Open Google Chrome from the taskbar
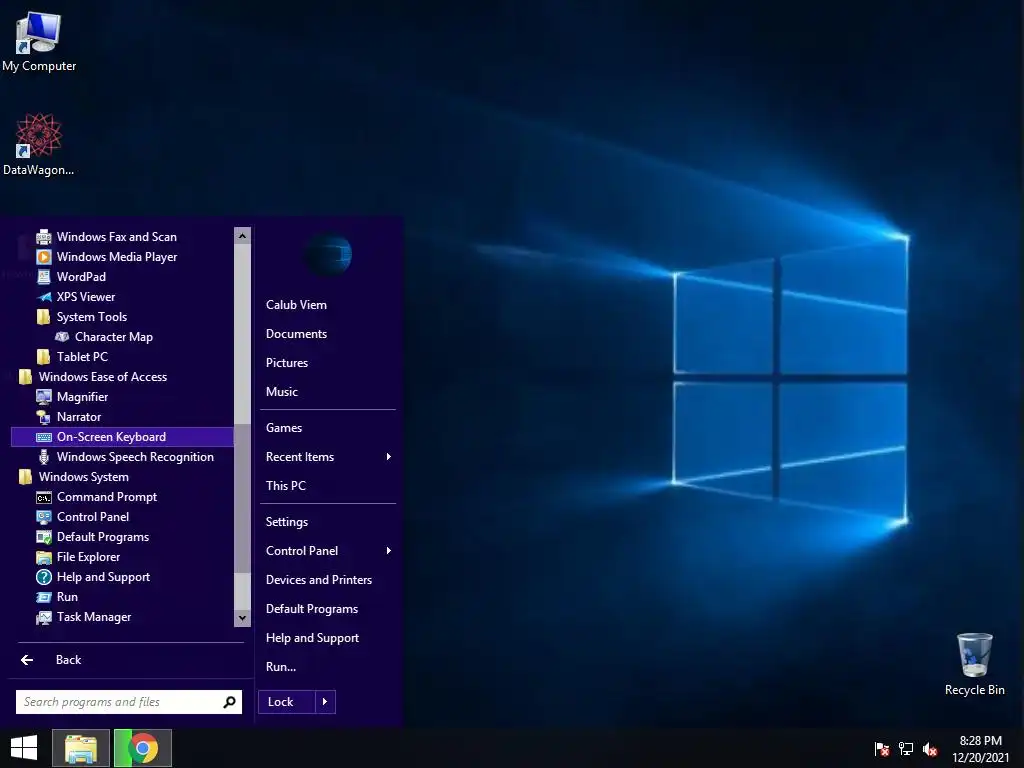Viewport: 1024px width, 768px height. (143, 748)
